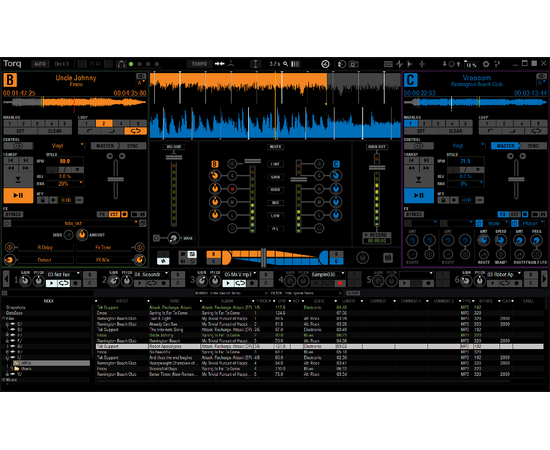Toggle Deck C FX BYPASS button

point(414,214)
